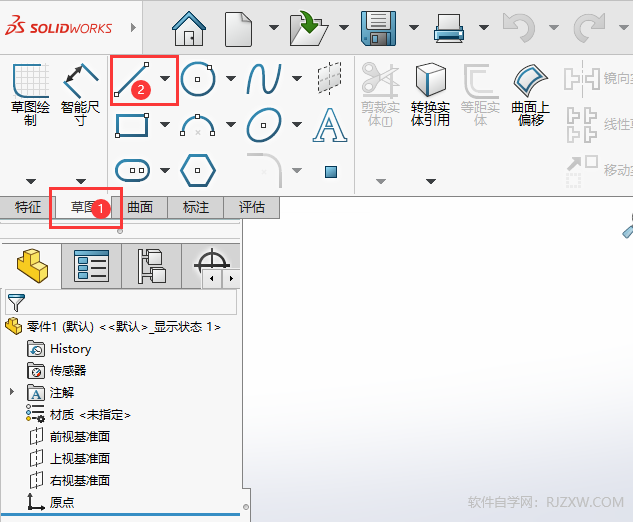Open the Sketch Fillet dropdown arrow
The height and width of the screenshot is (522, 633).
click(297, 170)
